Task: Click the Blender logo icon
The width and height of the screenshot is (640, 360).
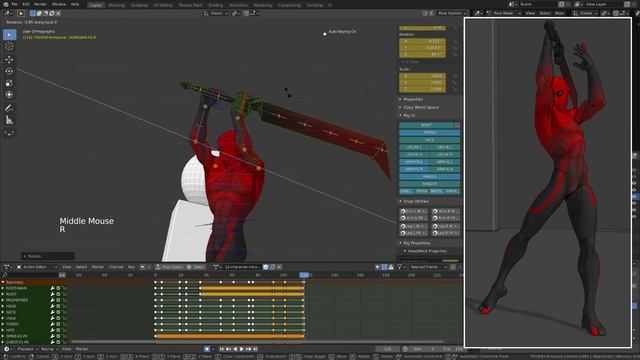Action: point(5,4)
